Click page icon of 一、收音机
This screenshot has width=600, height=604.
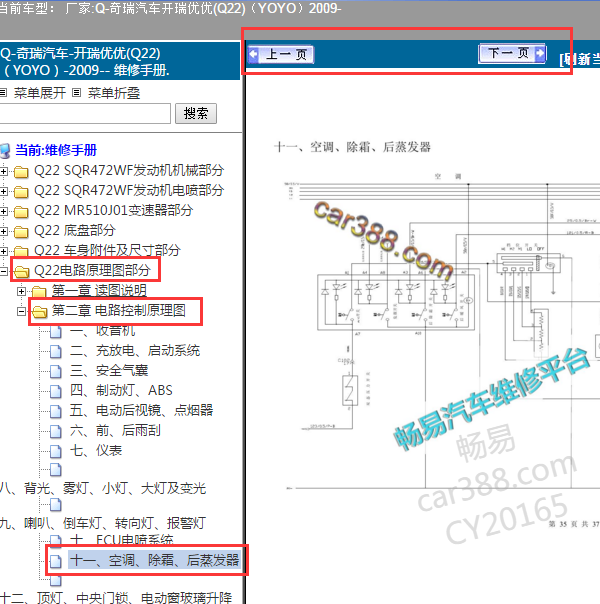(56, 332)
